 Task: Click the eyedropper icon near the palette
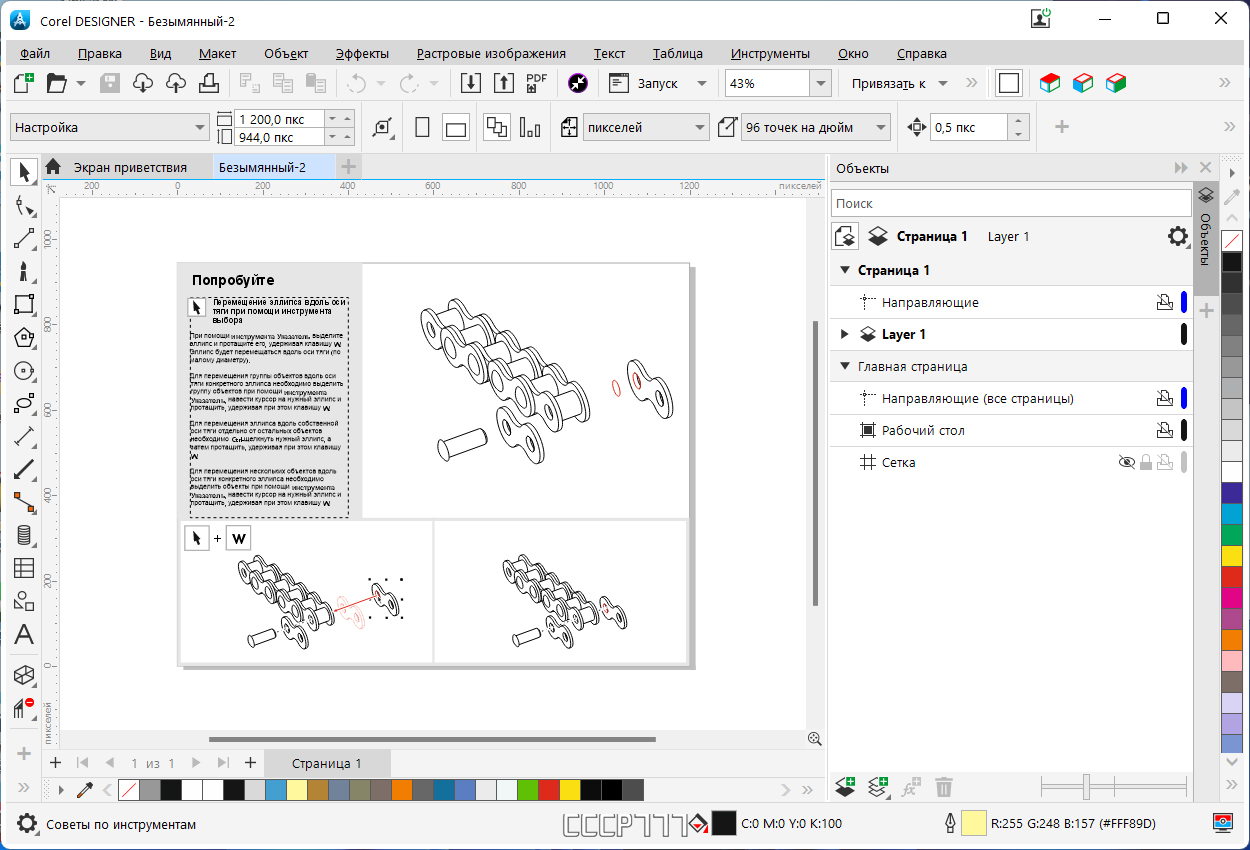pyautogui.click(x=85, y=790)
